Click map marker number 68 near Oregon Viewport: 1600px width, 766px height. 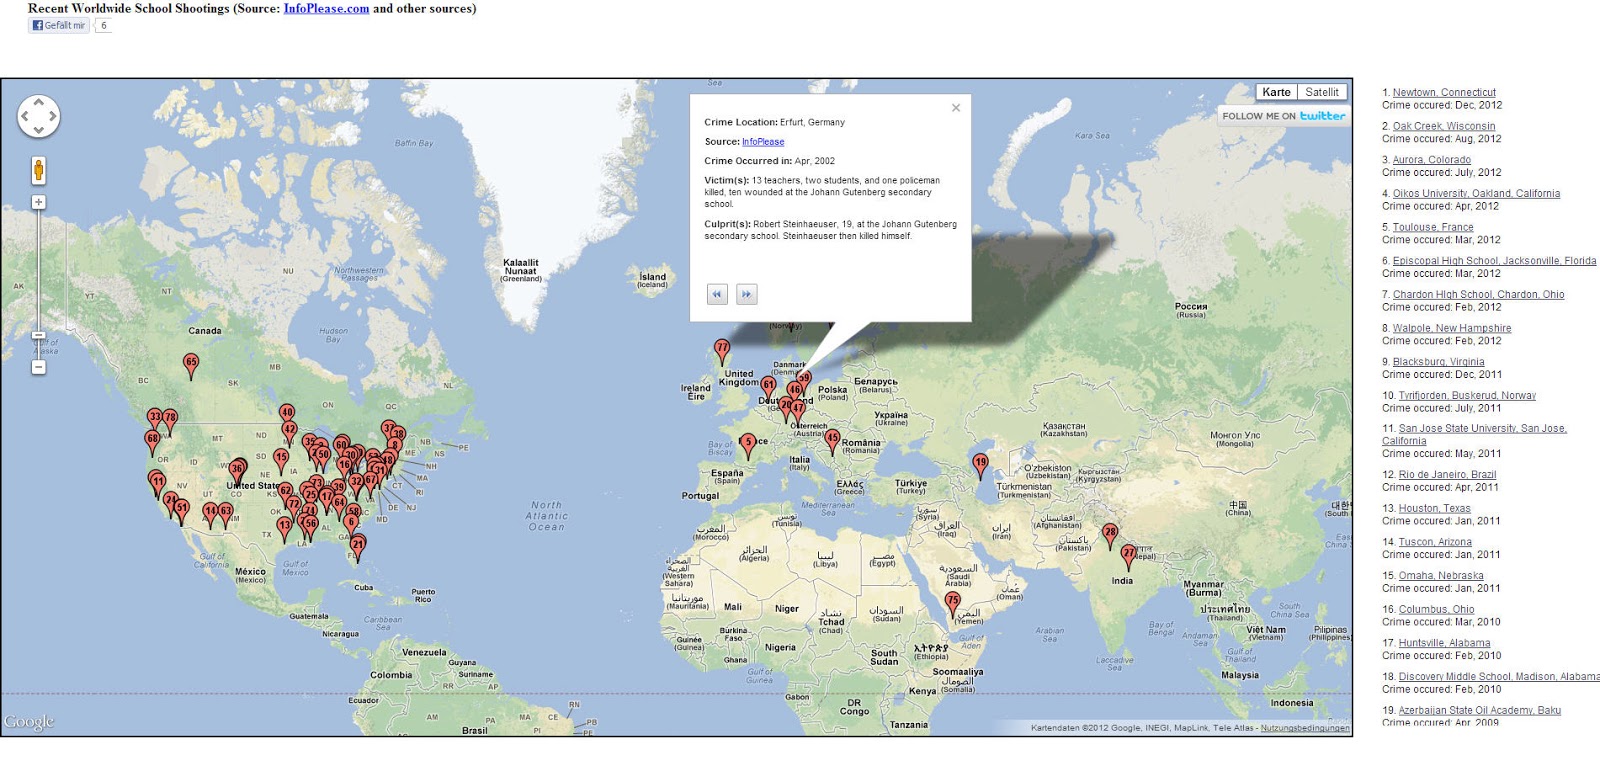(153, 441)
